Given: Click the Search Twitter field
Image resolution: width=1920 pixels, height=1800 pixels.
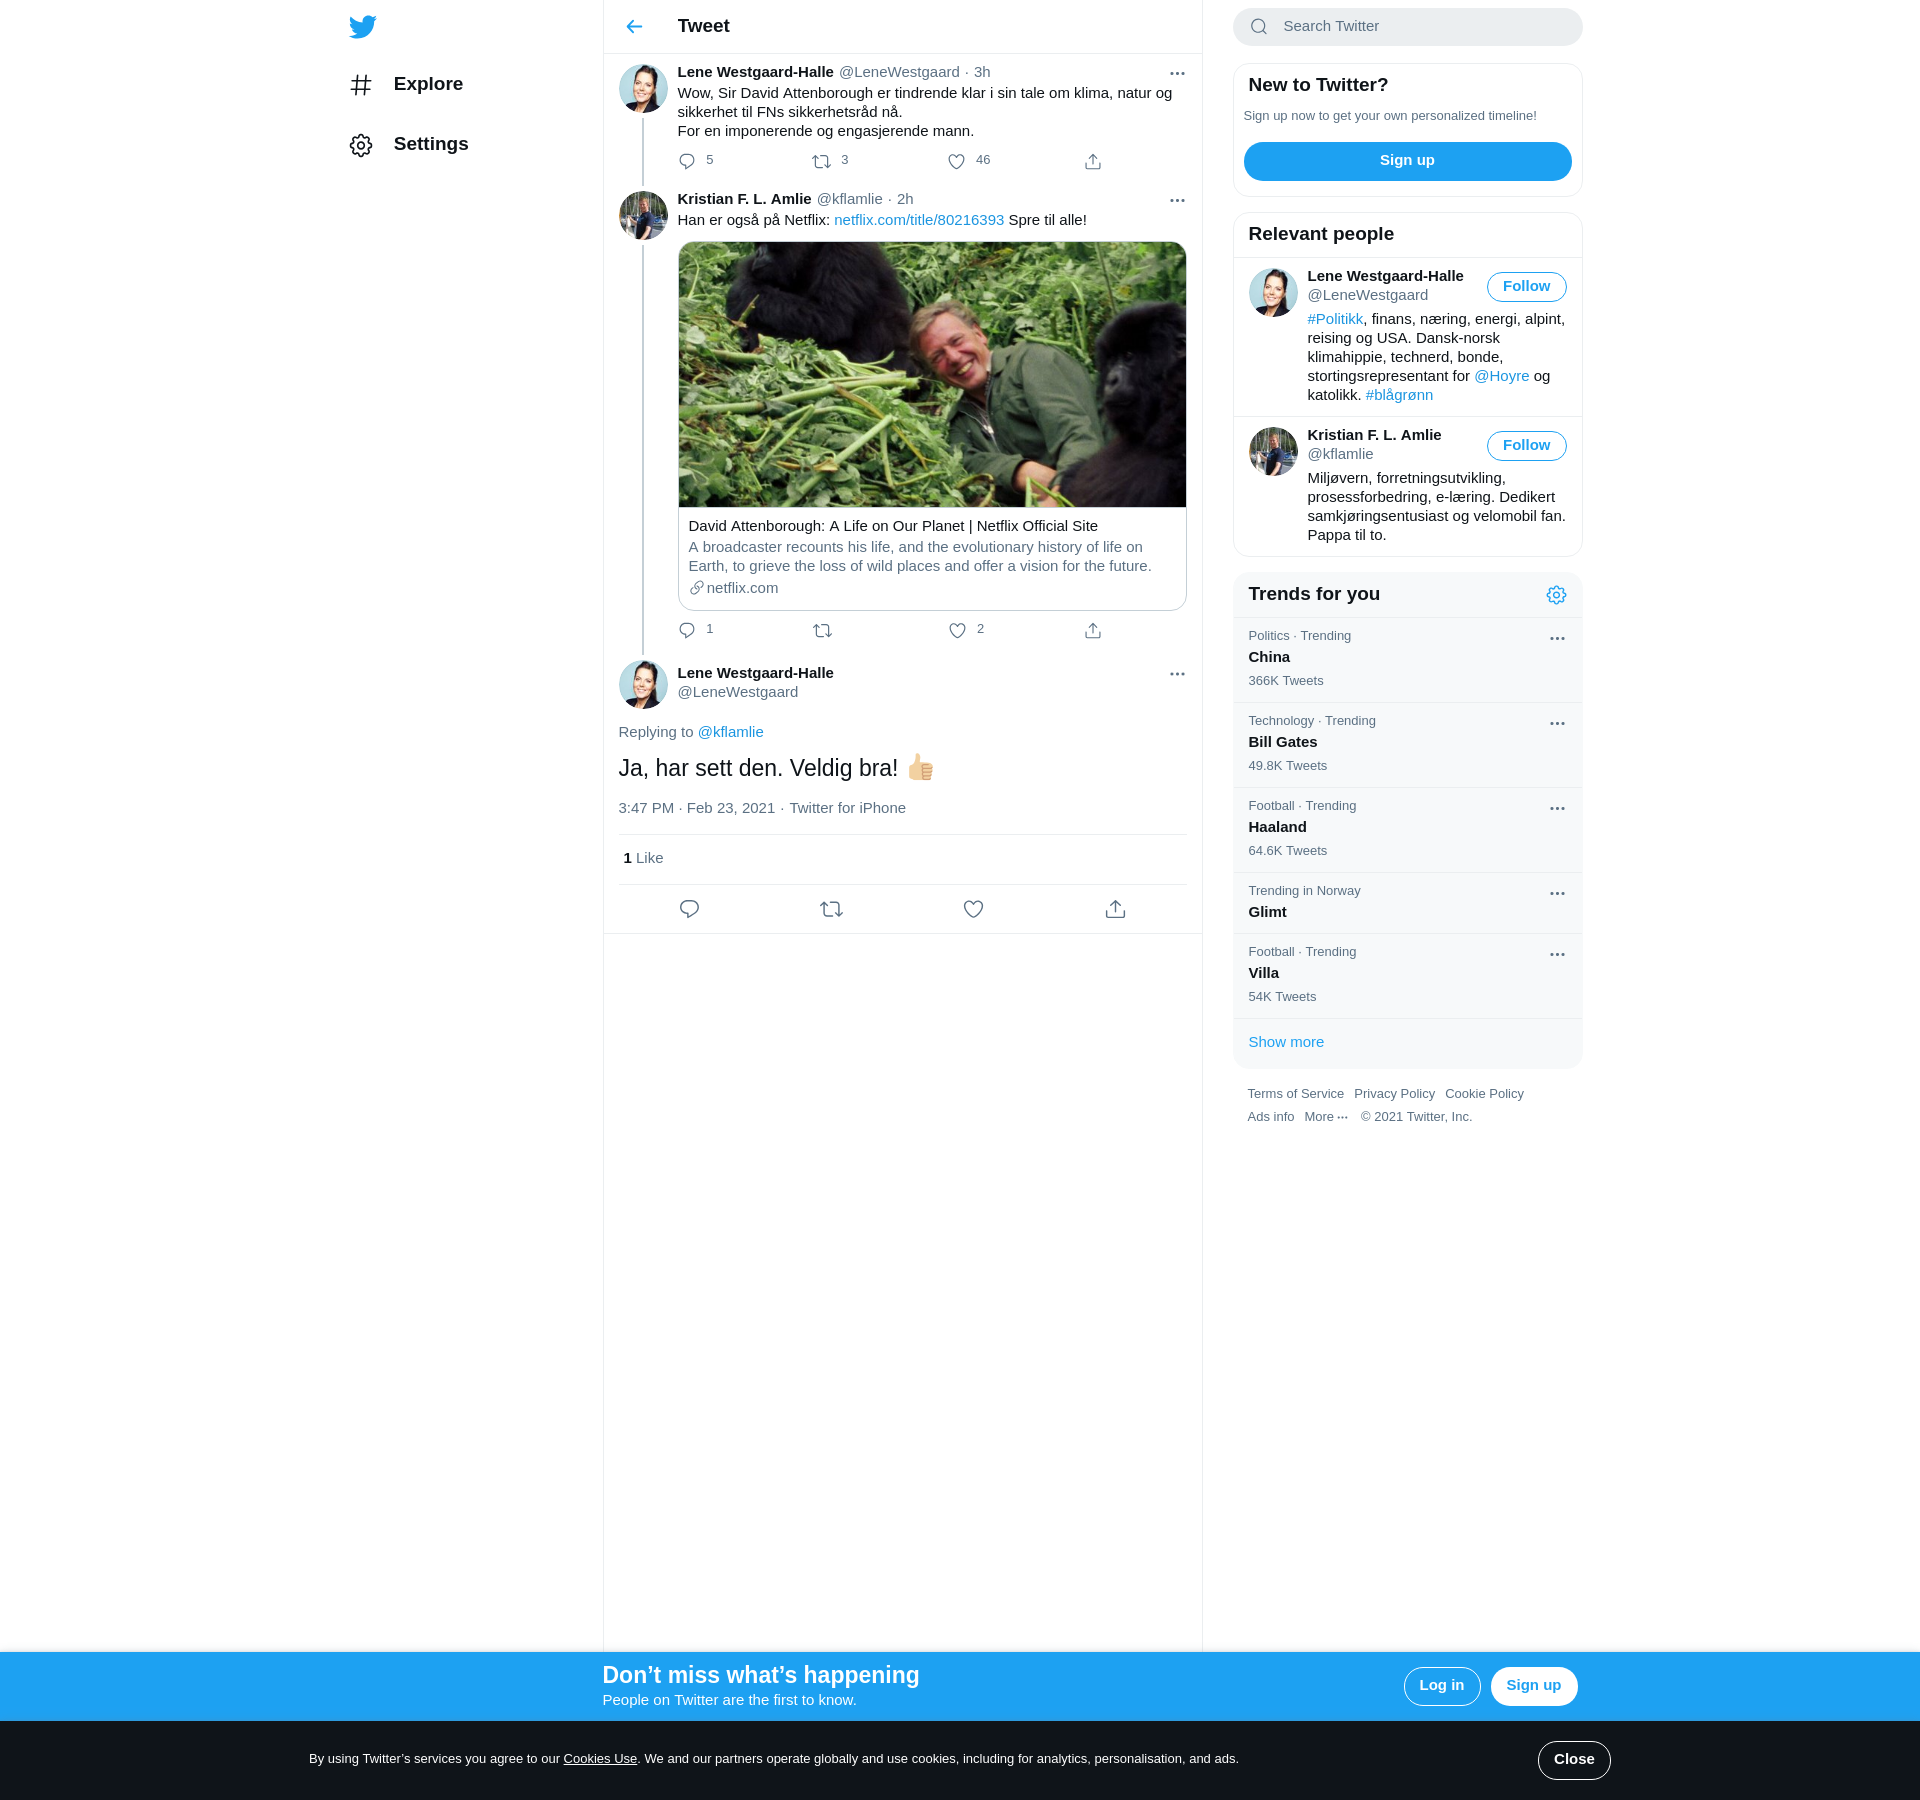Looking at the screenshot, I should (x=1407, y=27).
